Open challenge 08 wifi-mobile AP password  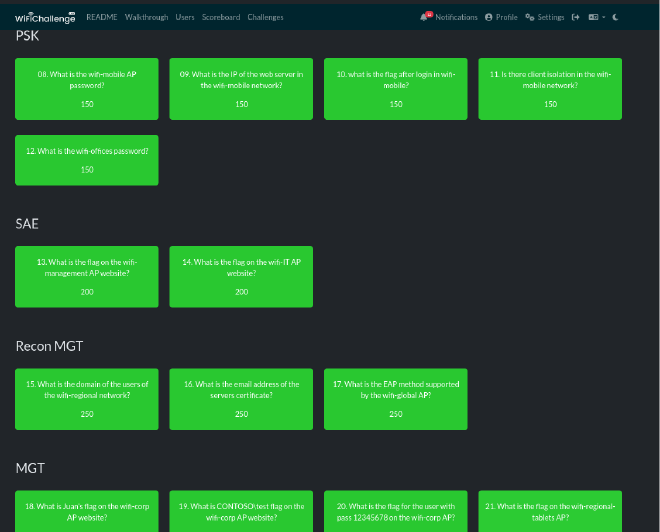[x=87, y=89]
